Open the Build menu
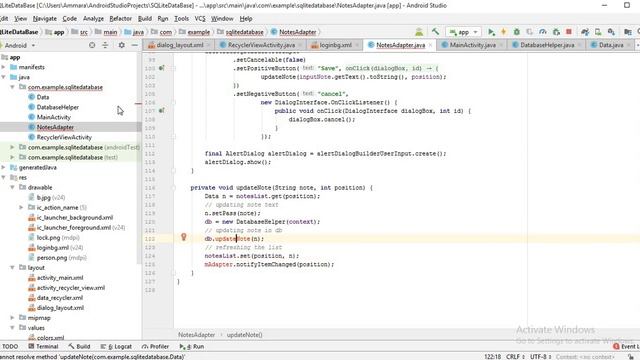This screenshot has height=360, width=640. click(x=145, y=19)
